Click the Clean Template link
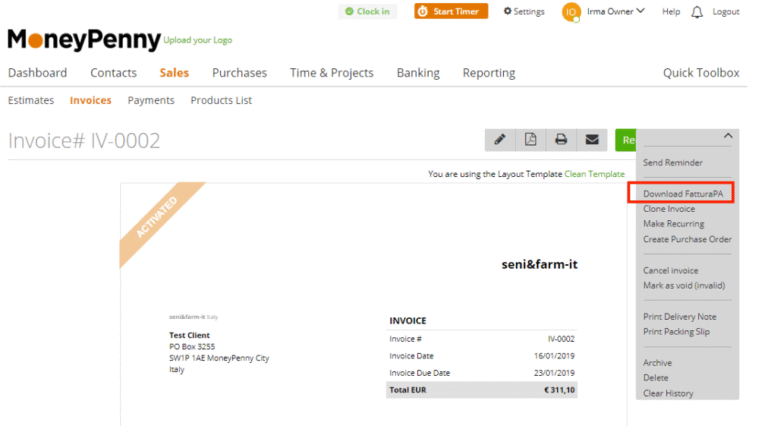 pyautogui.click(x=594, y=174)
